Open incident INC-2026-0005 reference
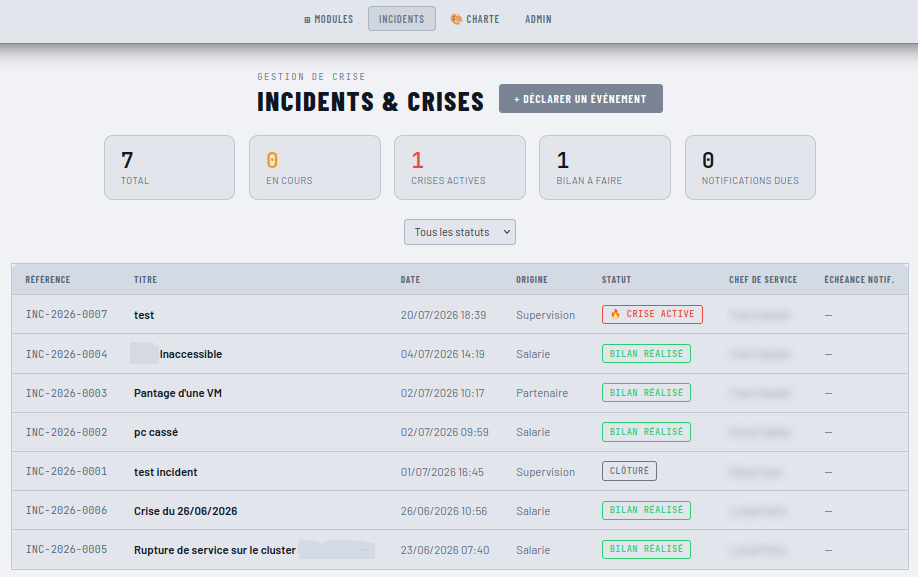The width and height of the screenshot is (918, 577). click(x=66, y=549)
